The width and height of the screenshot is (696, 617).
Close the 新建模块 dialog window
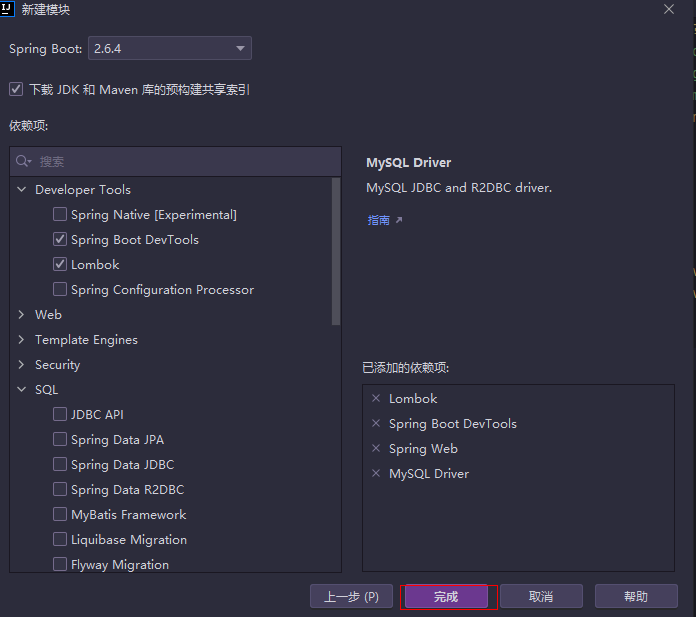(x=668, y=9)
